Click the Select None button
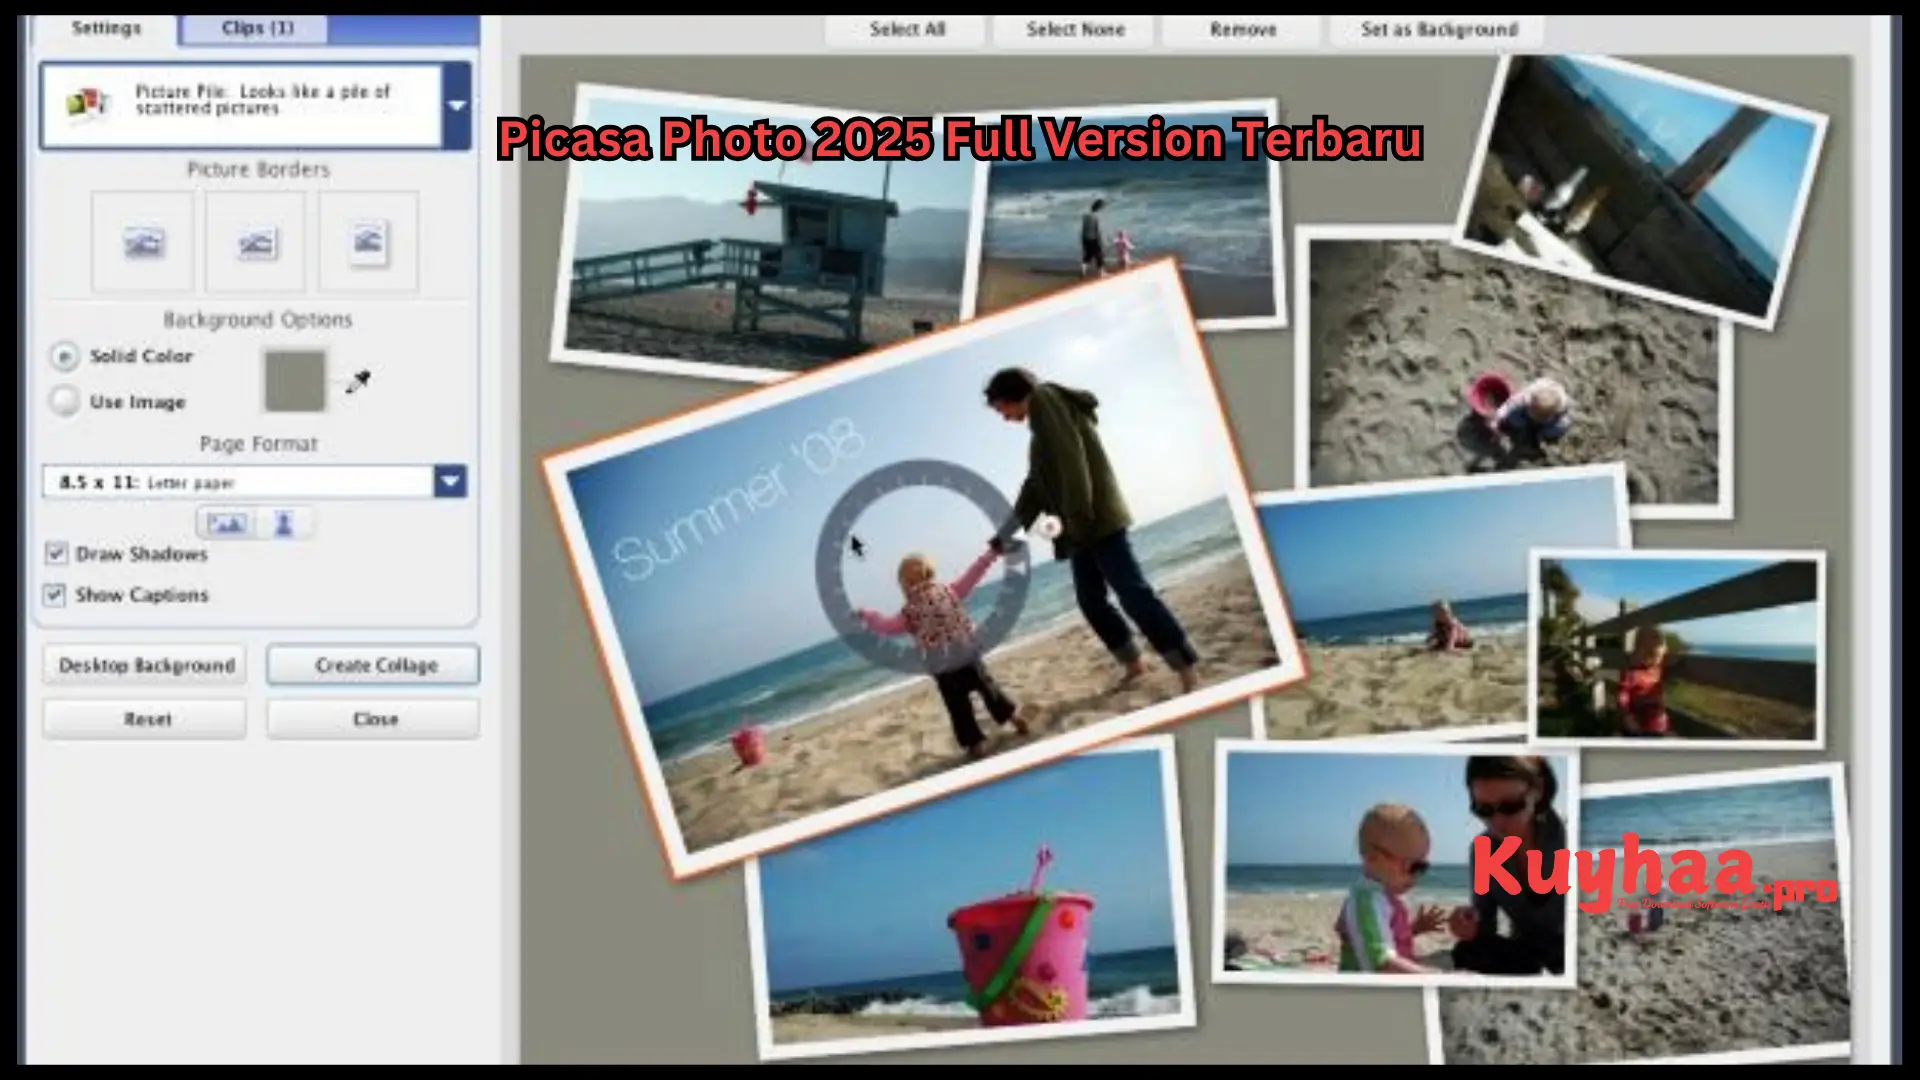Screen dimensions: 1920x1080 point(1072,29)
